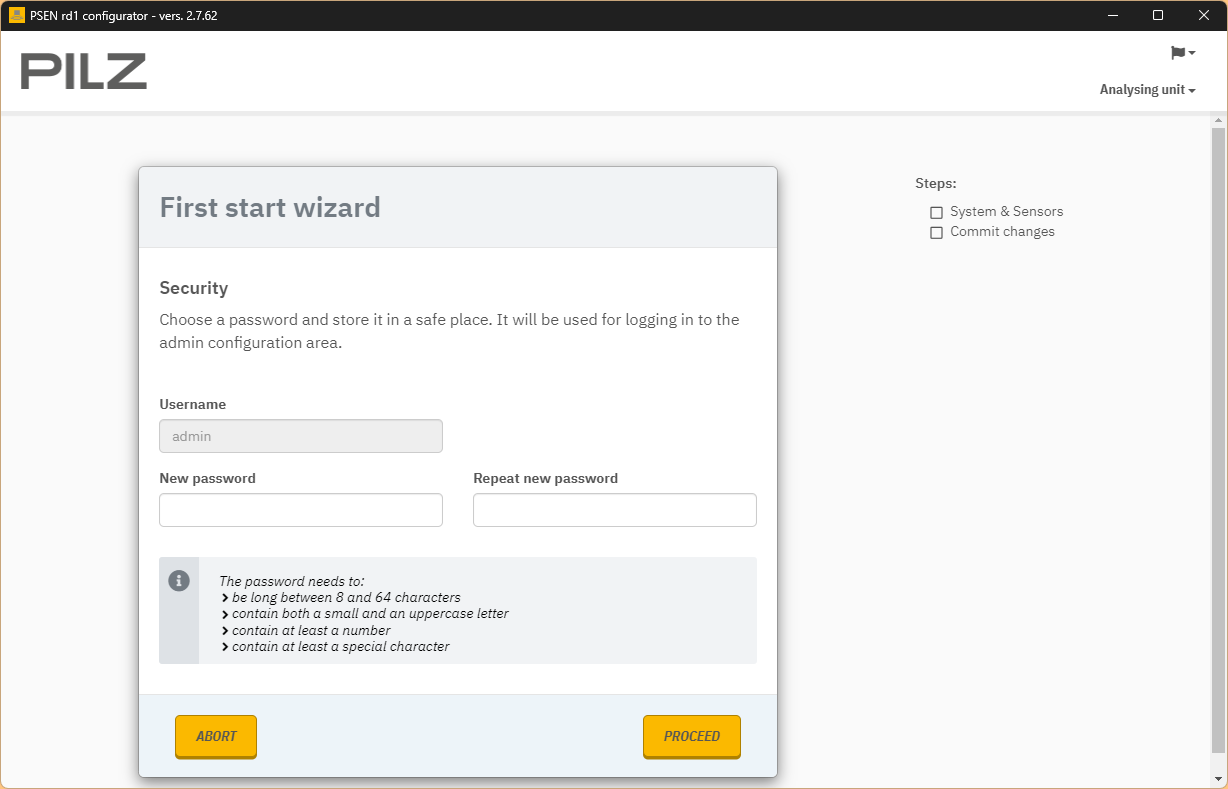Focus the New password field

click(301, 510)
